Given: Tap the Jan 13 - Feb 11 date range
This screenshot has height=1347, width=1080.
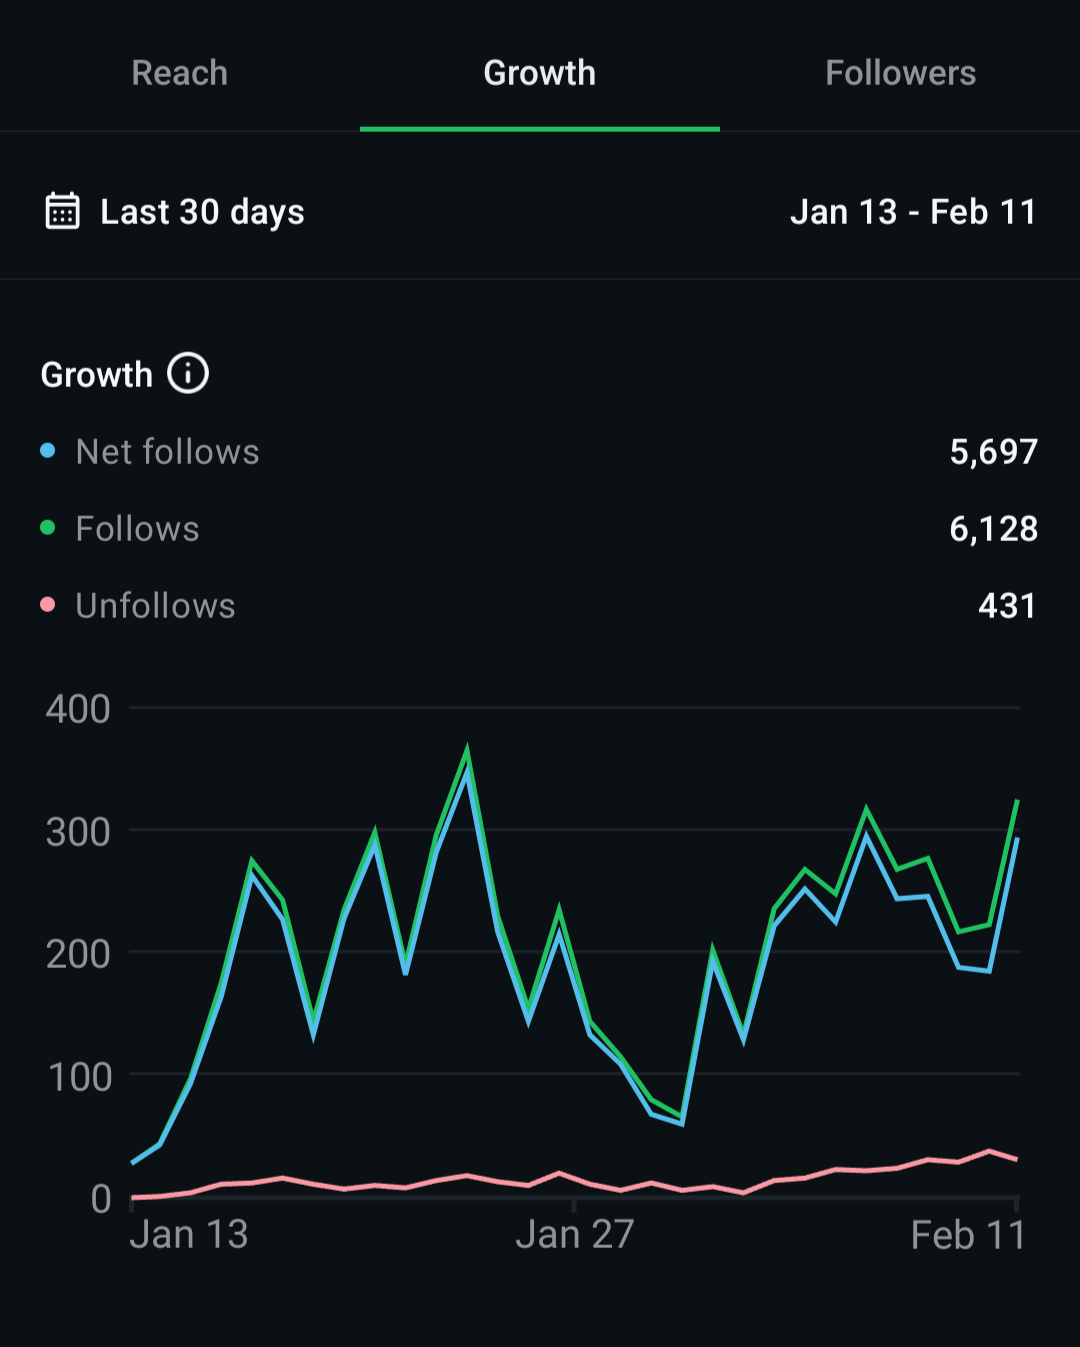Looking at the screenshot, I should 912,212.
